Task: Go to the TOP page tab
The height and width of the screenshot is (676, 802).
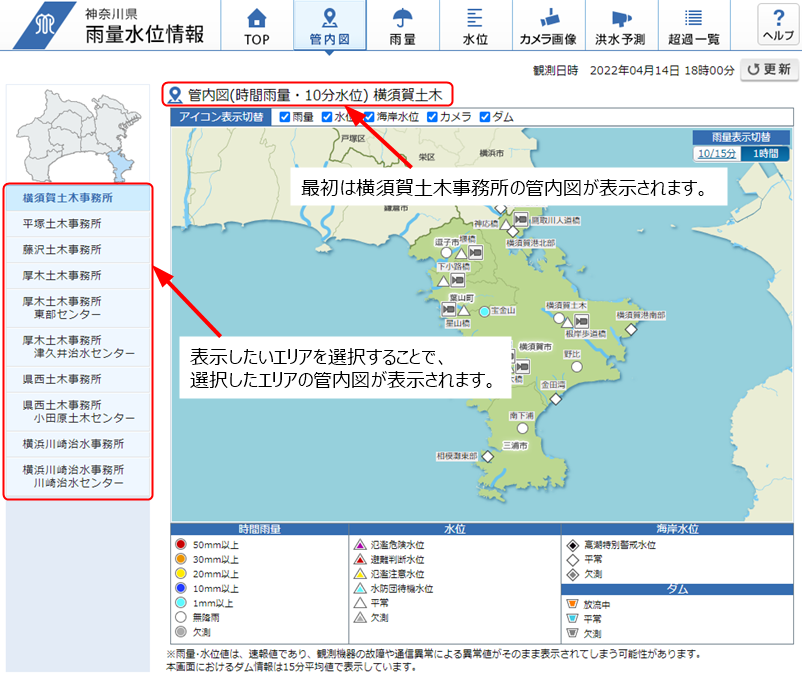Action: pos(257,25)
